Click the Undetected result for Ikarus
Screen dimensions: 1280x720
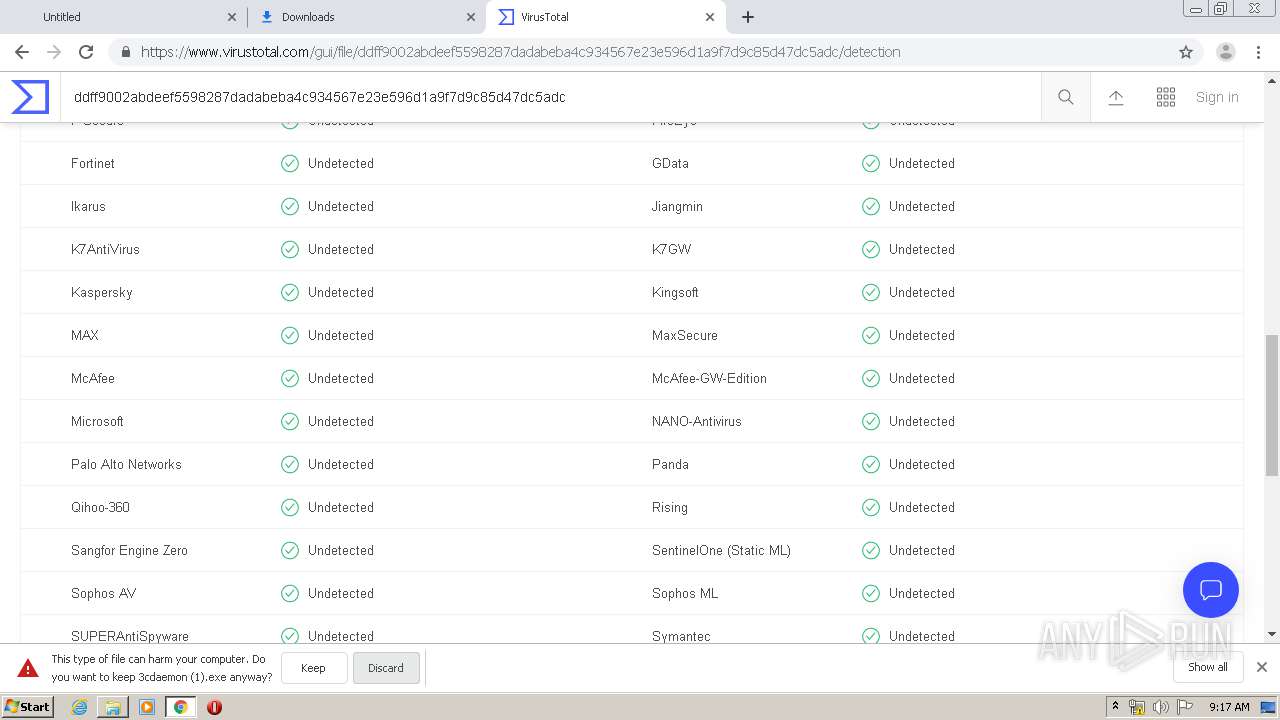tap(341, 206)
